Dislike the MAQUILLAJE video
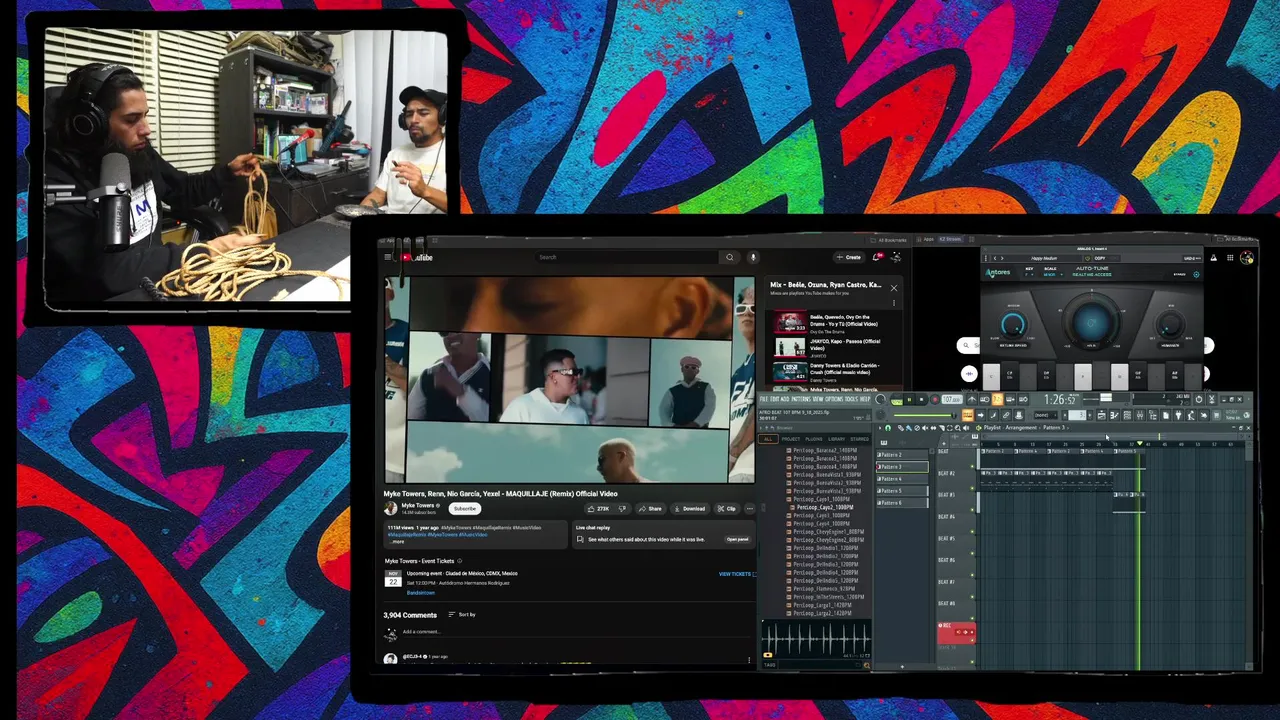The image size is (1280, 720). point(623,509)
